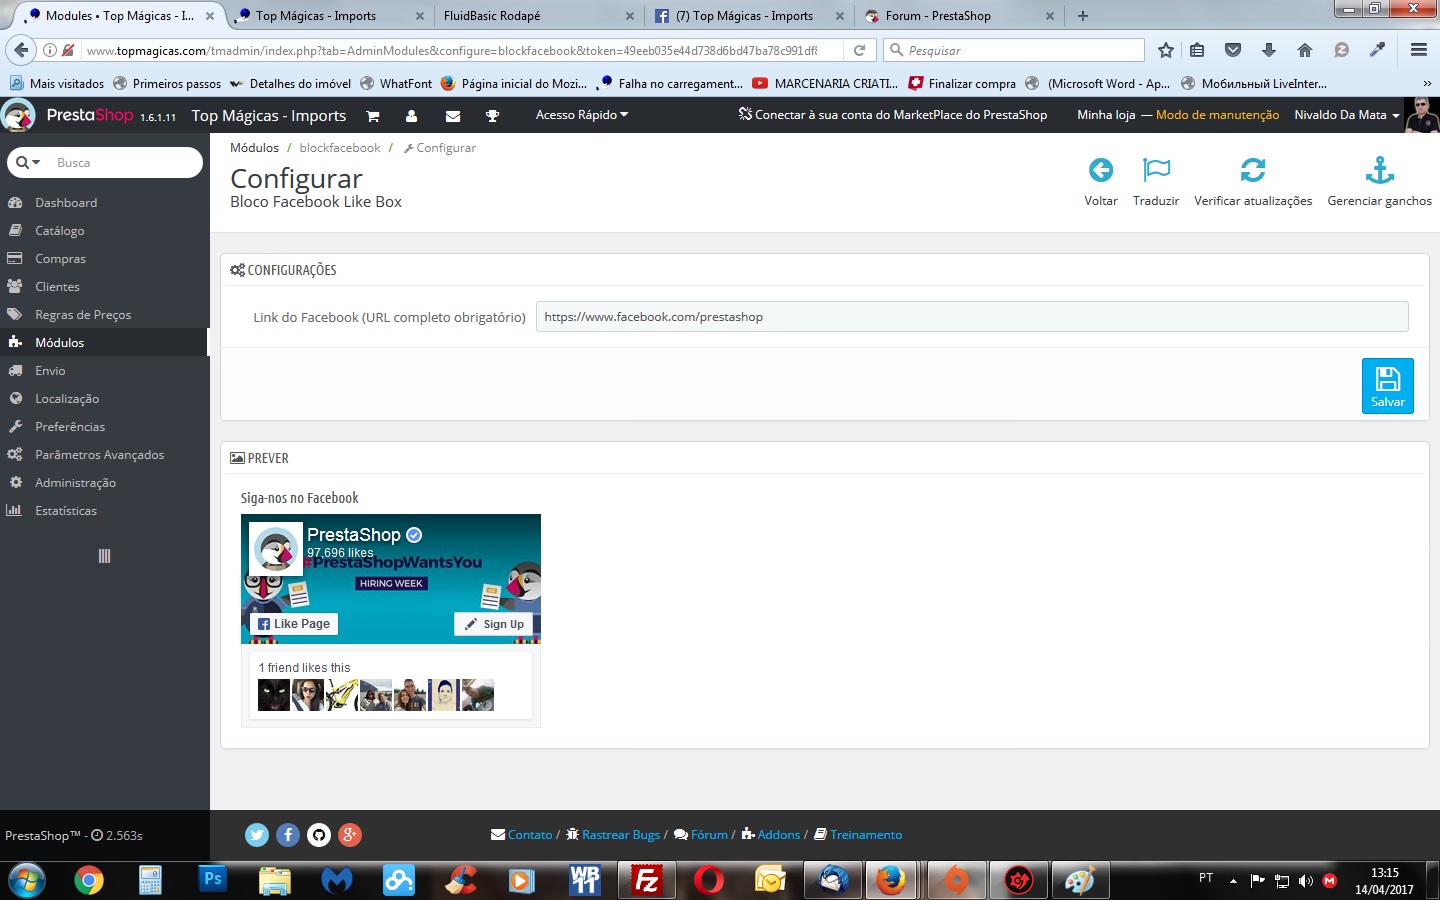Click the Busca search field
Screen dimensions: 1440x900
[x=124, y=163]
